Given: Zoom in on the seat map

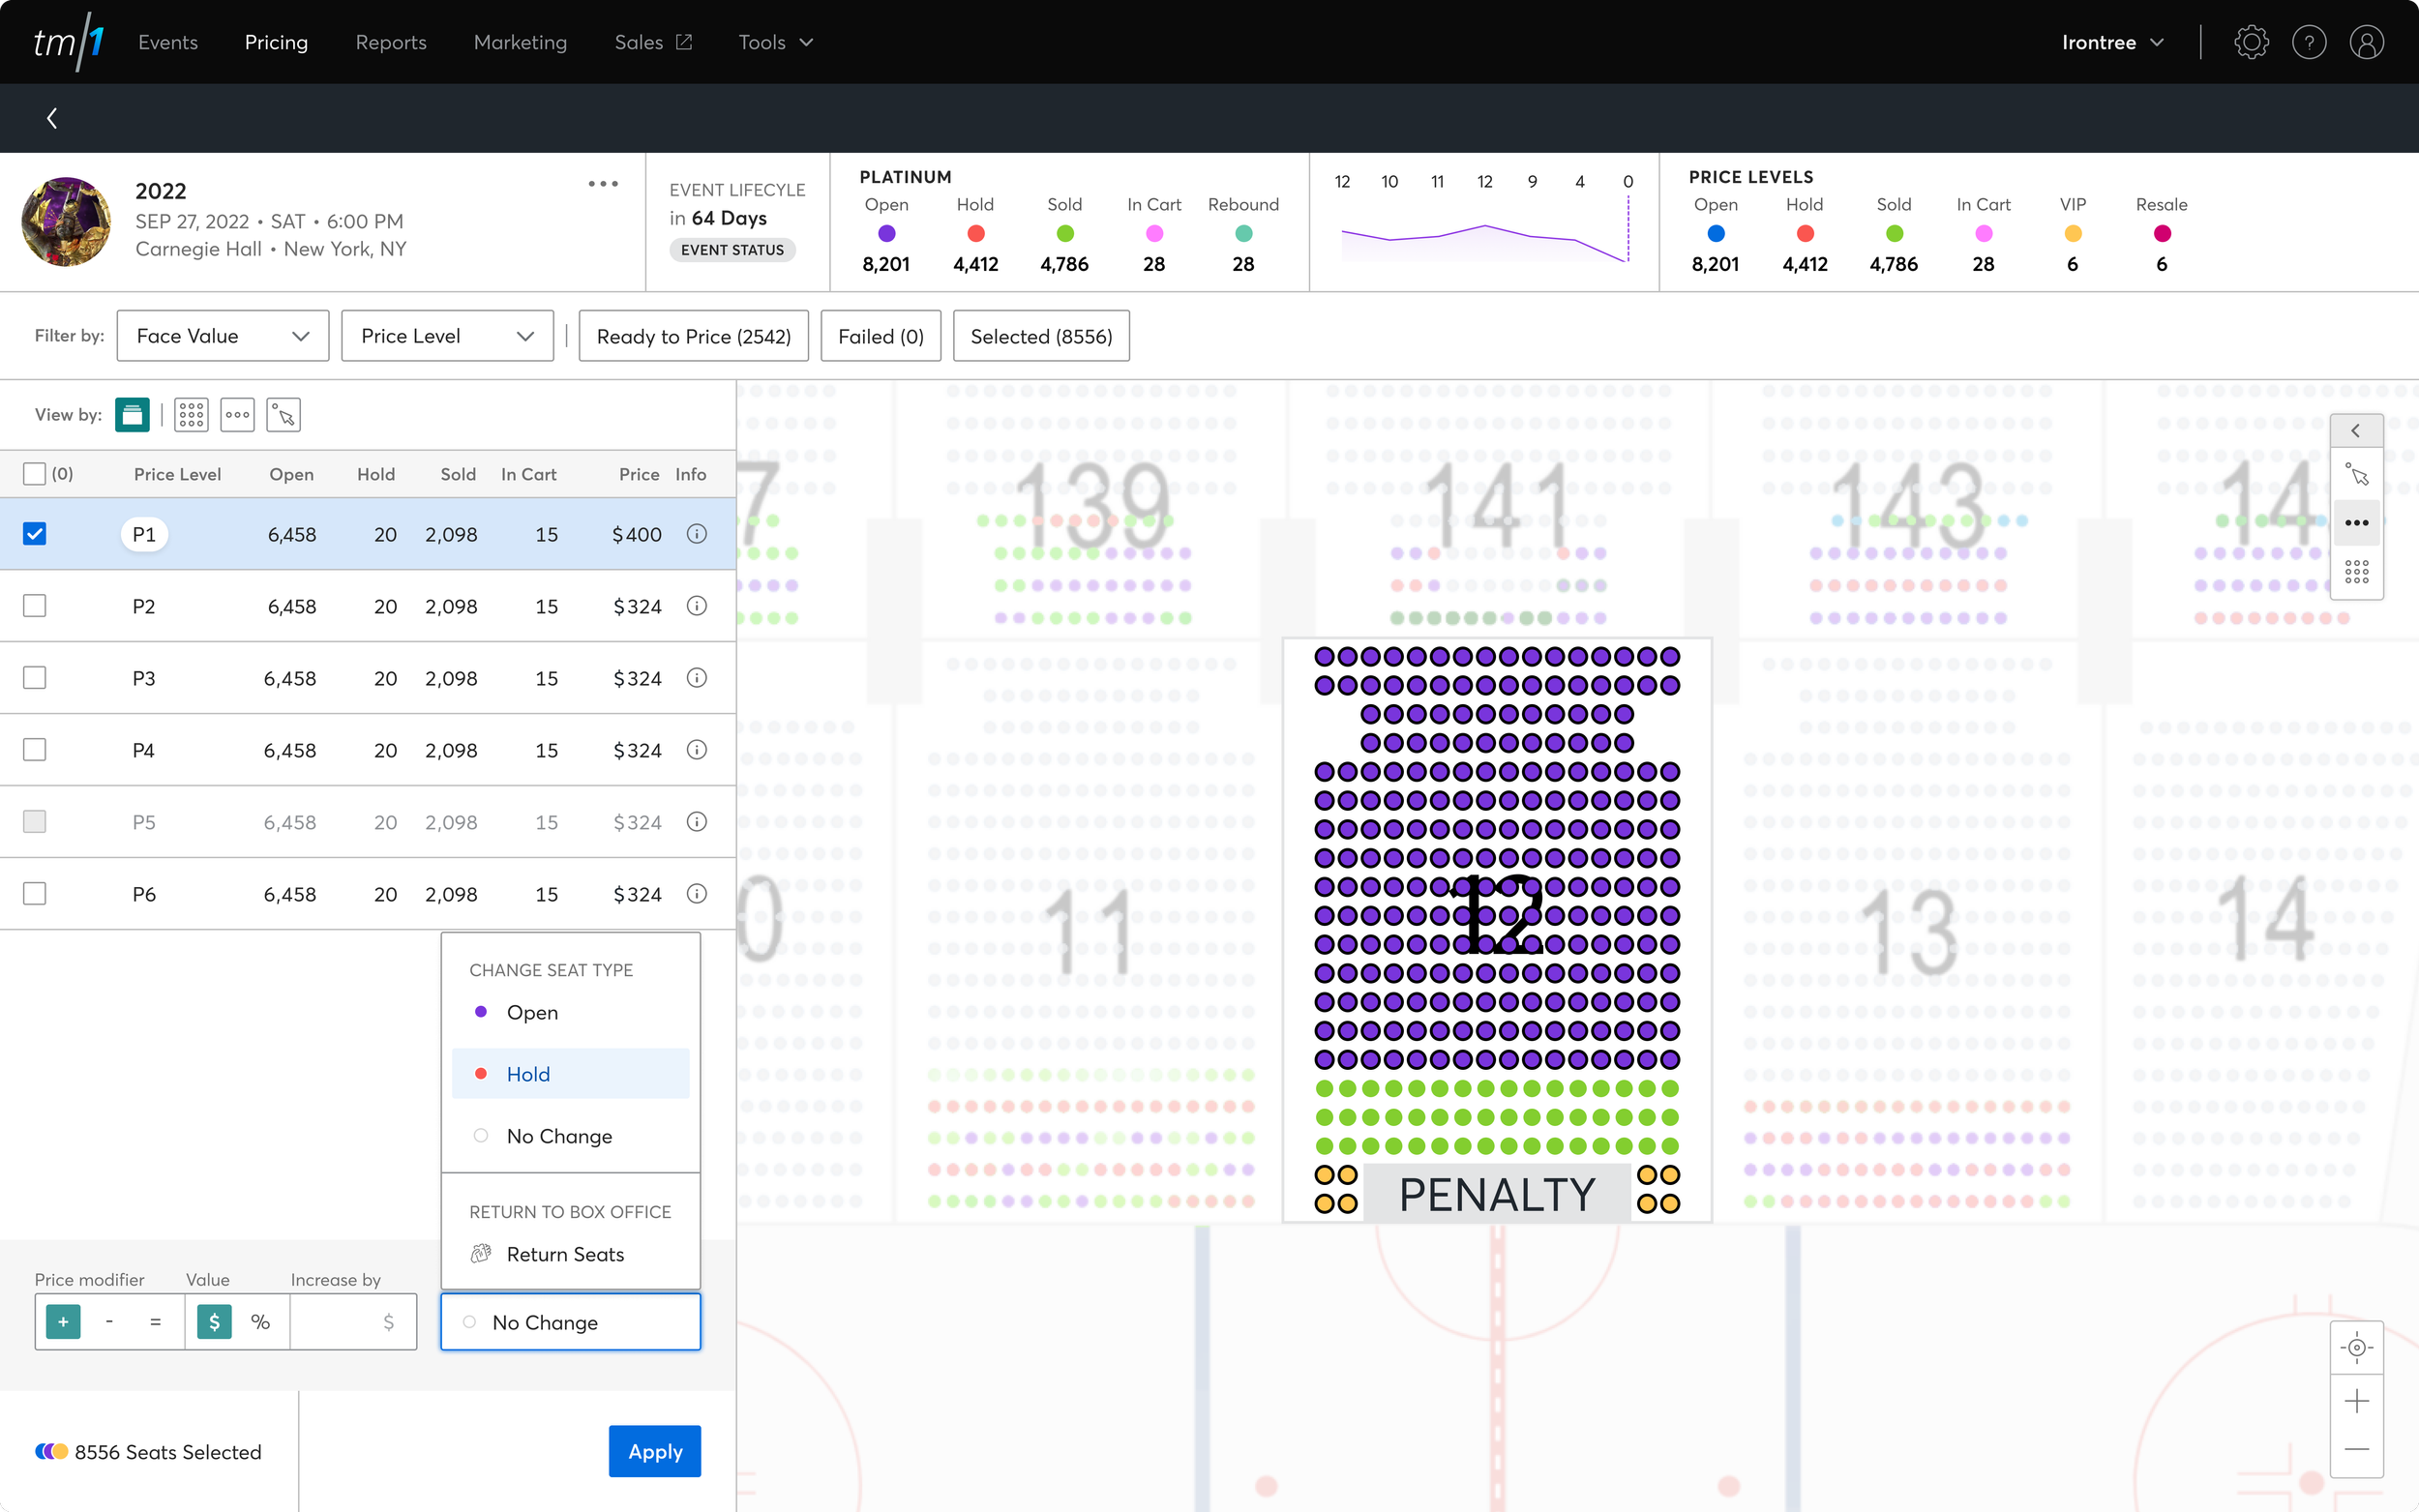Looking at the screenshot, I should 2356,1400.
